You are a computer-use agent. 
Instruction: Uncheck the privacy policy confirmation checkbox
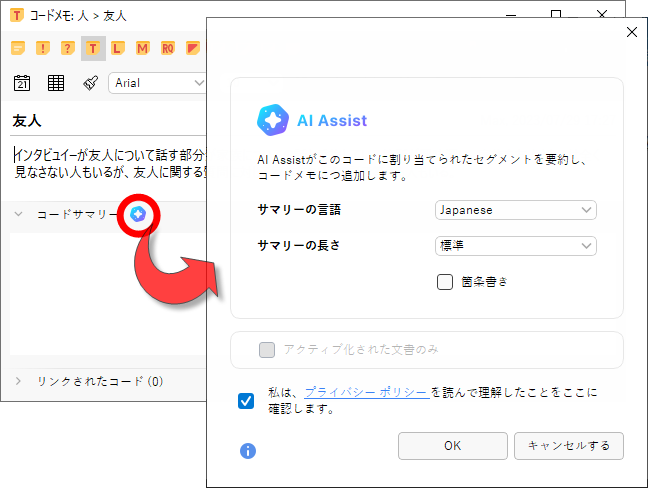click(x=246, y=401)
